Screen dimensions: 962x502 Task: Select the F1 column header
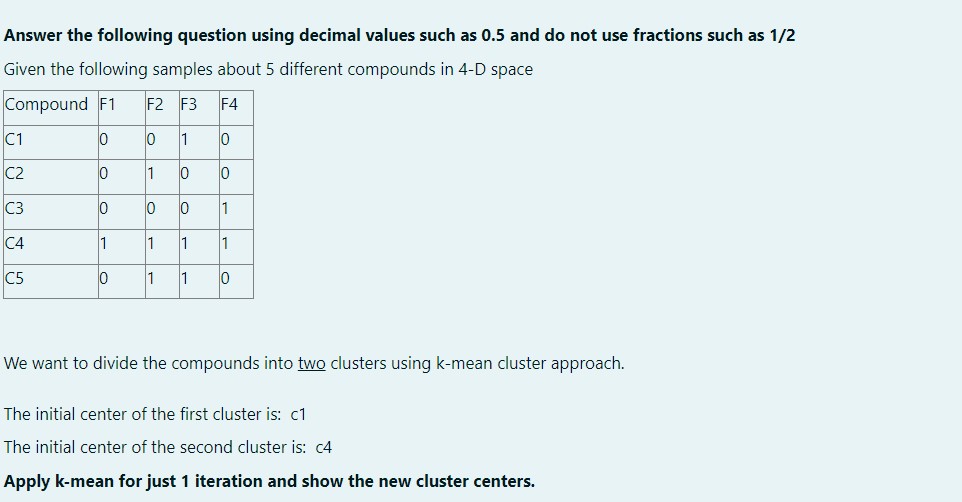[121, 108]
